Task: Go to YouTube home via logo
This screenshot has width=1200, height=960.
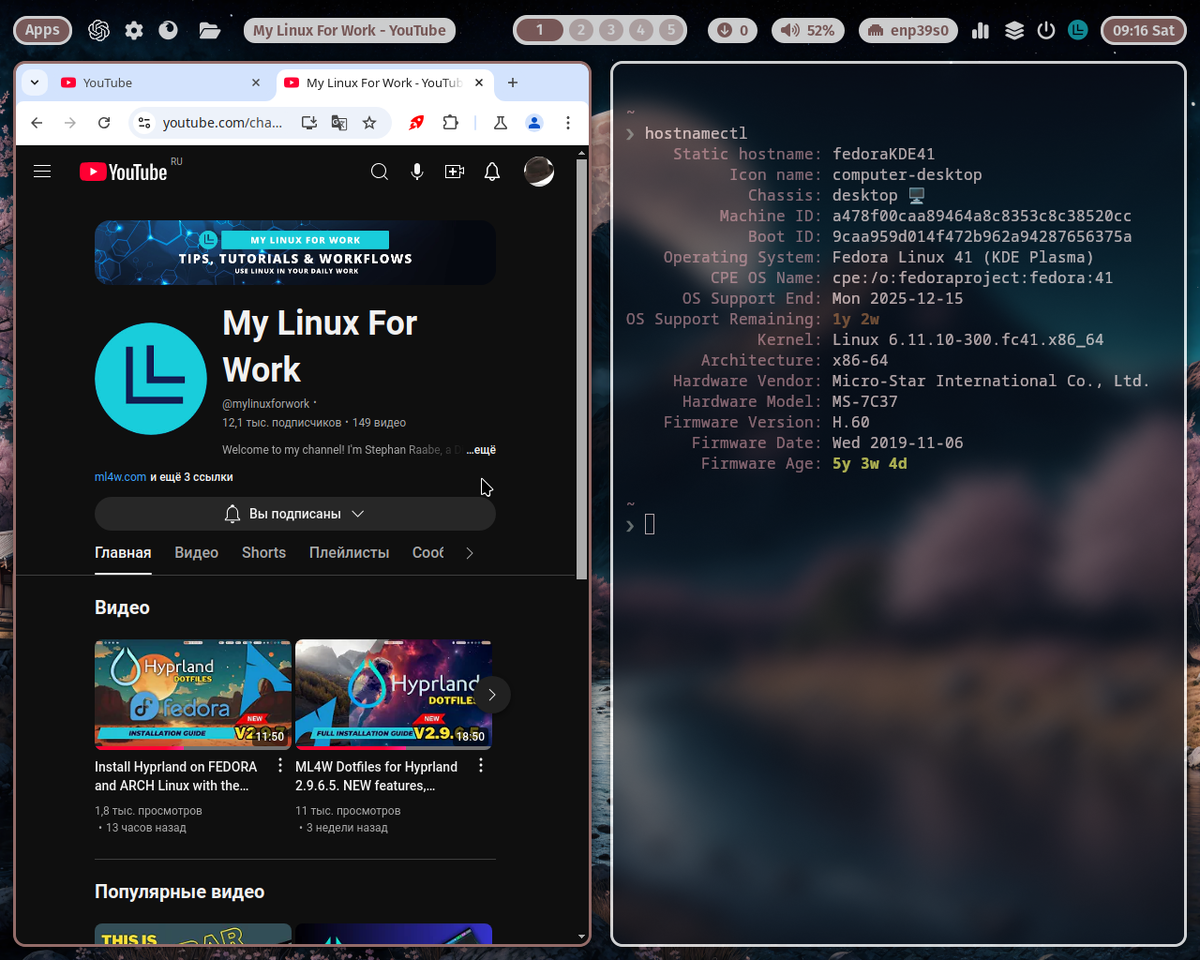Action: coord(123,172)
